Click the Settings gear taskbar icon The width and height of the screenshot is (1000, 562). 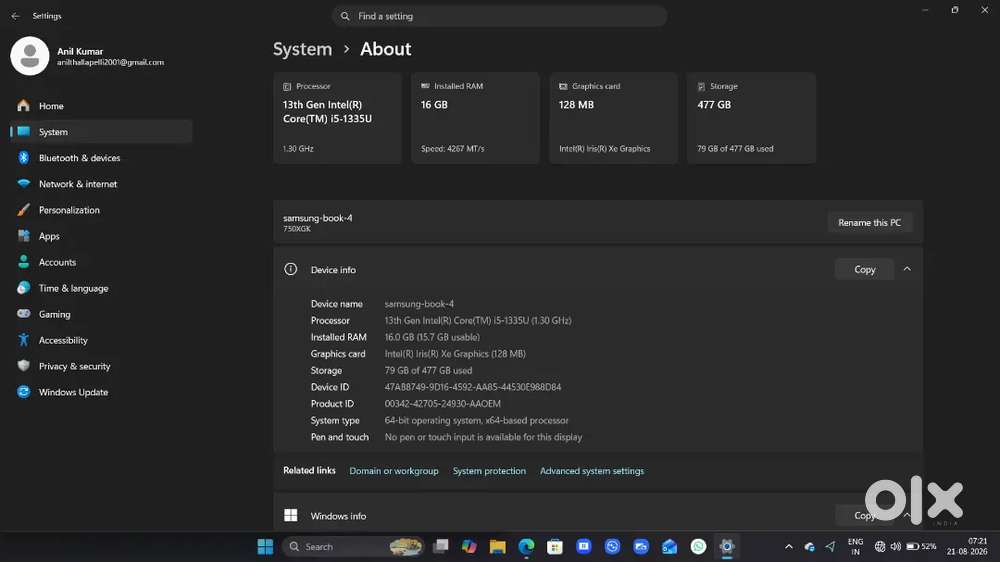click(727, 547)
